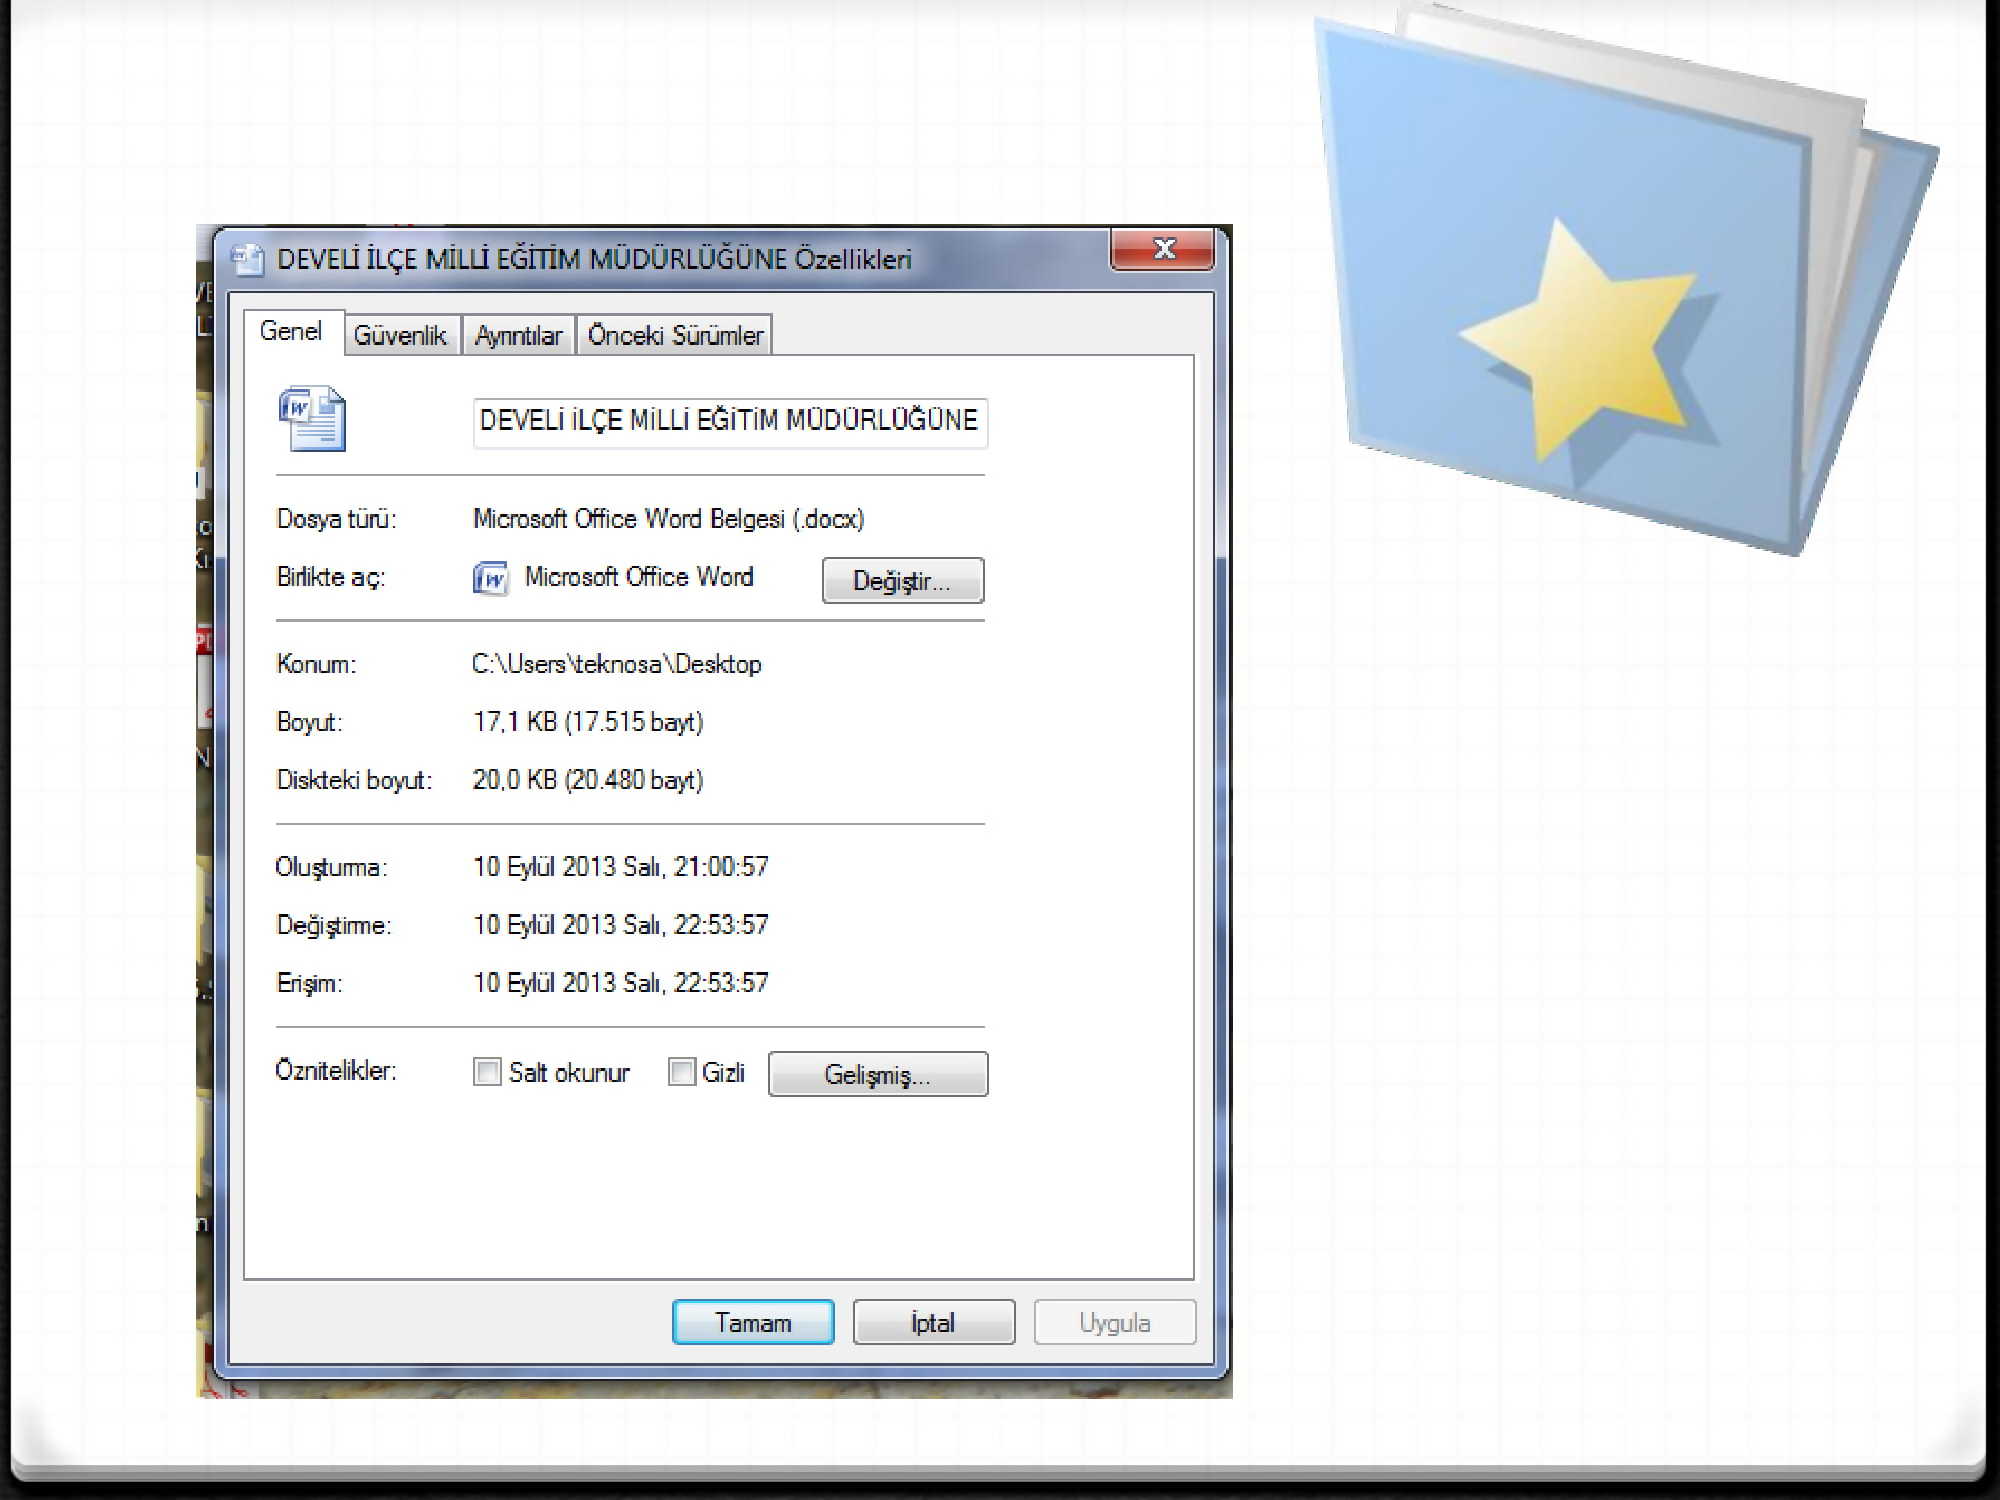Open the Gelişmiş... attributes button

point(877,1074)
